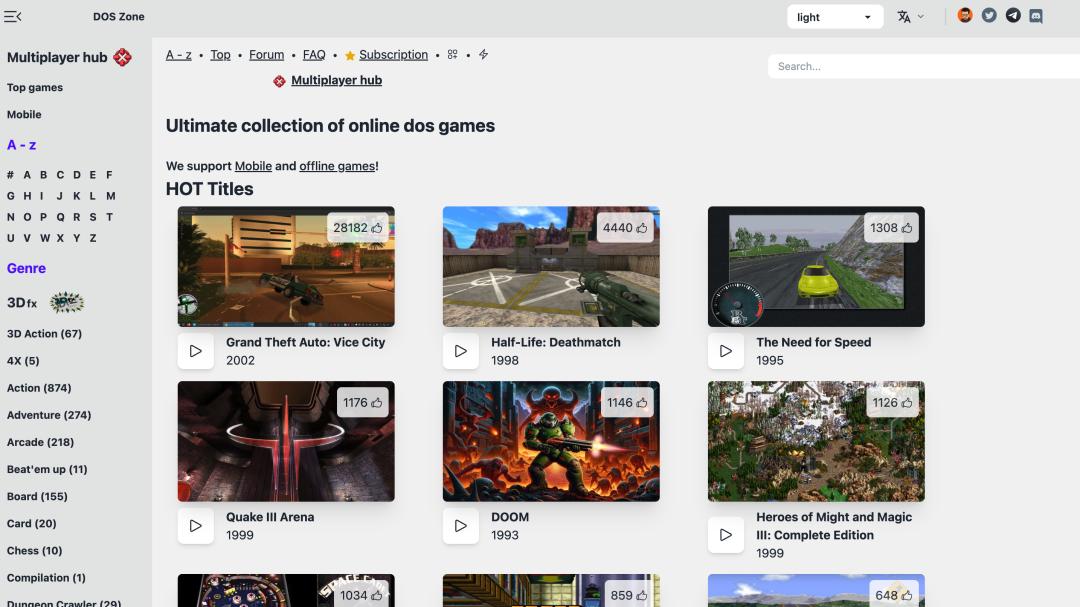Filter games by letter A
Image resolution: width=1080 pixels, height=607 pixels.
[27, 175]
